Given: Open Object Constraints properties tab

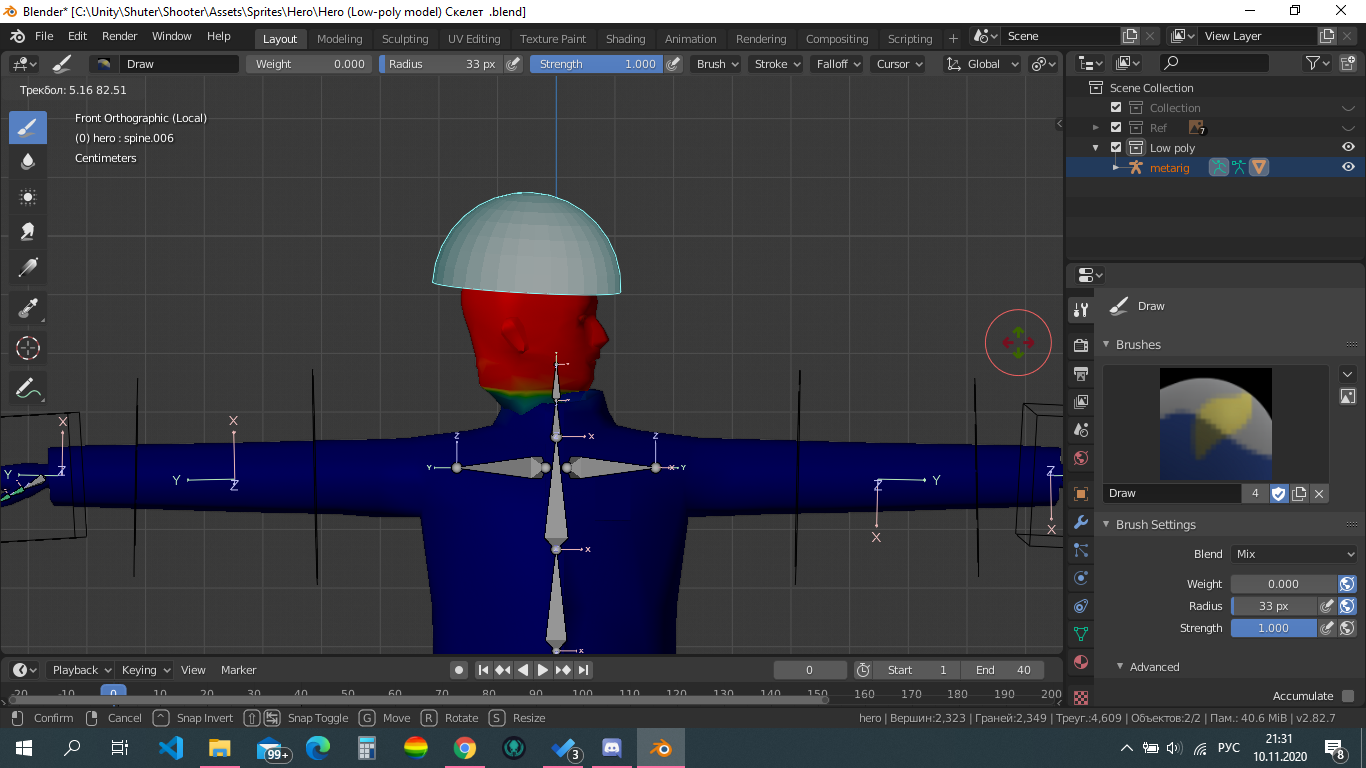Looking at the screenshot, I should coord(1080,606).
